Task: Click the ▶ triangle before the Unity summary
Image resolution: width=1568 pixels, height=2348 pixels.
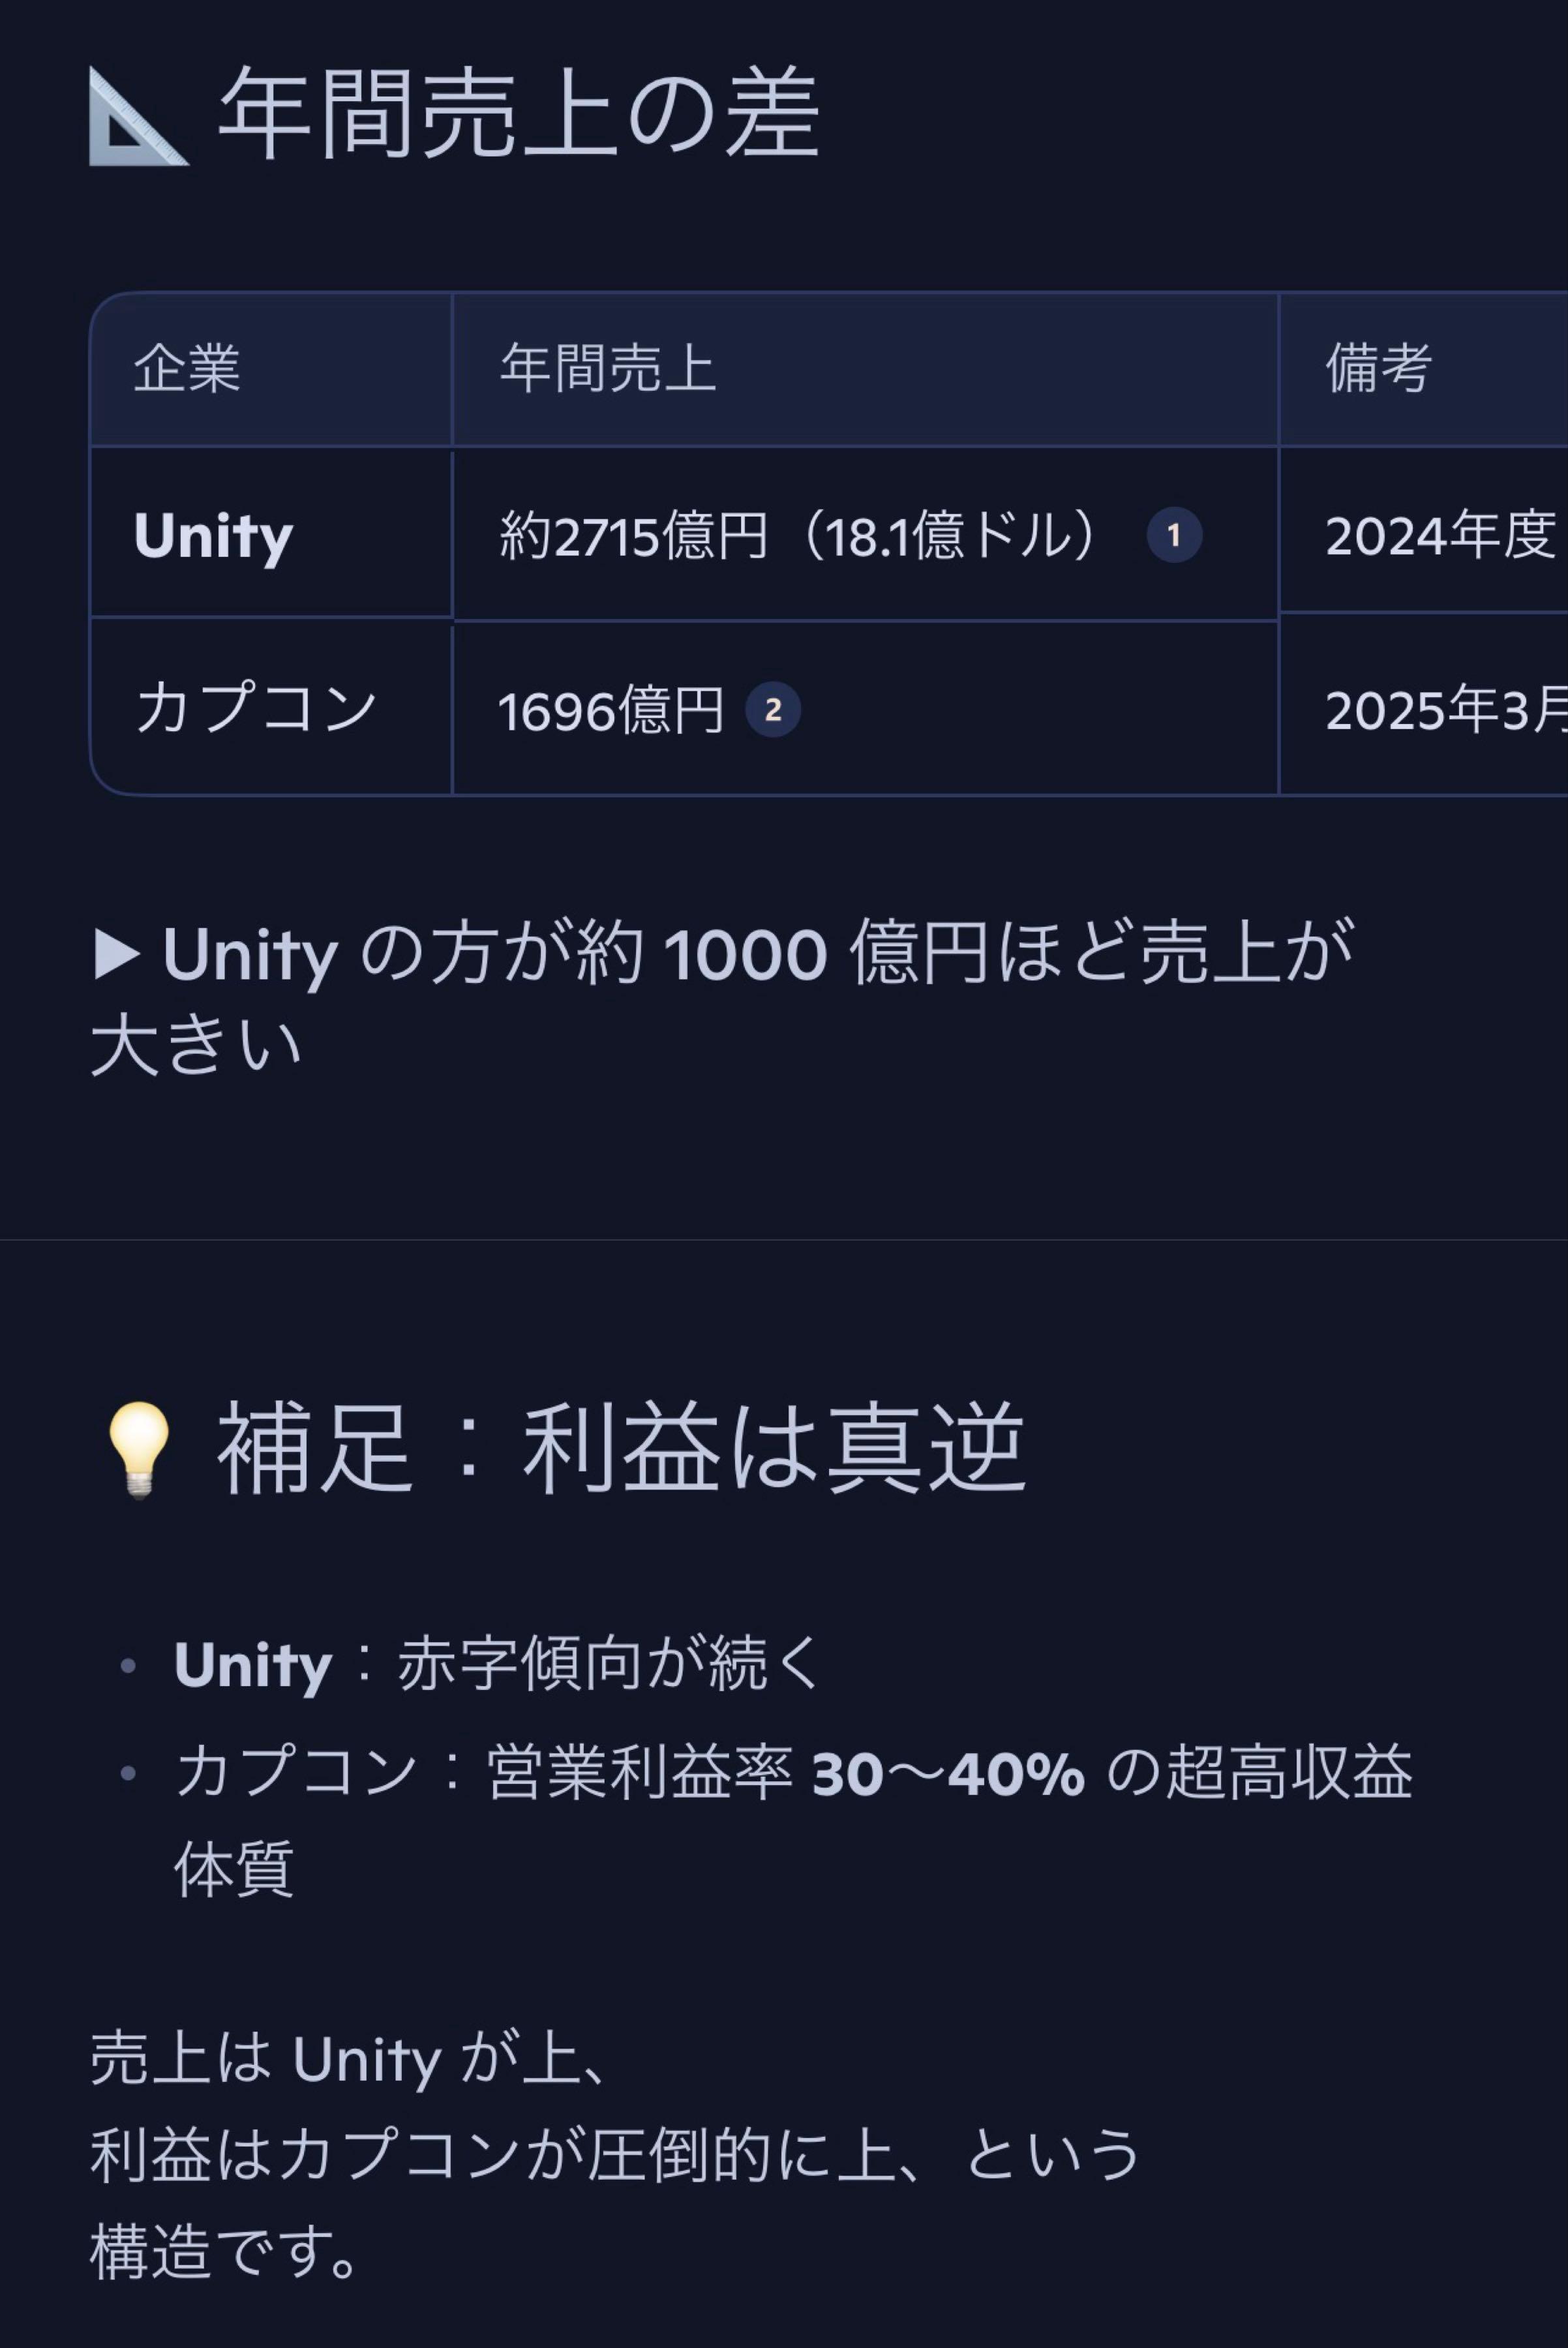Action: [x=117, y=954]
